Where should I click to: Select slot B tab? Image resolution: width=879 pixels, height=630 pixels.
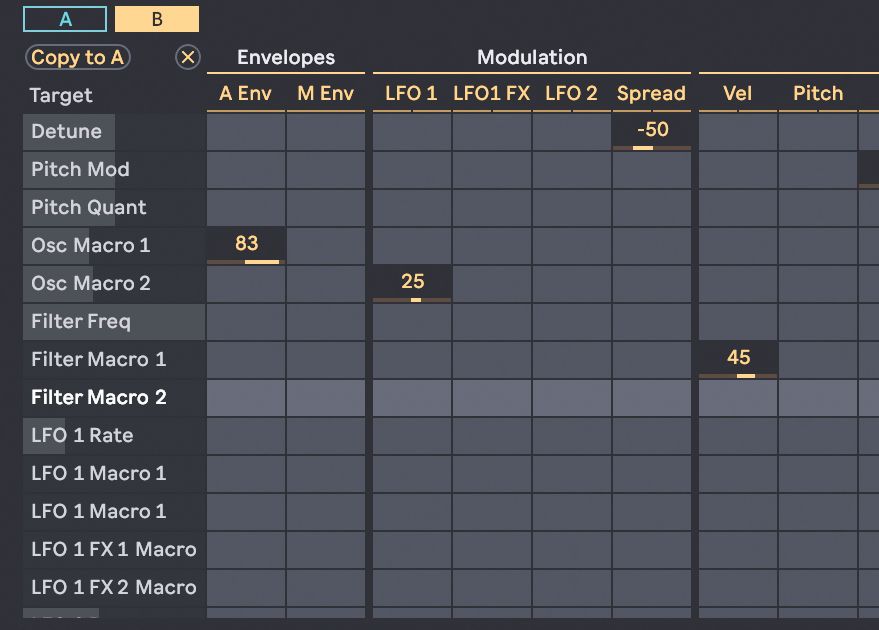tap(157, 19)
